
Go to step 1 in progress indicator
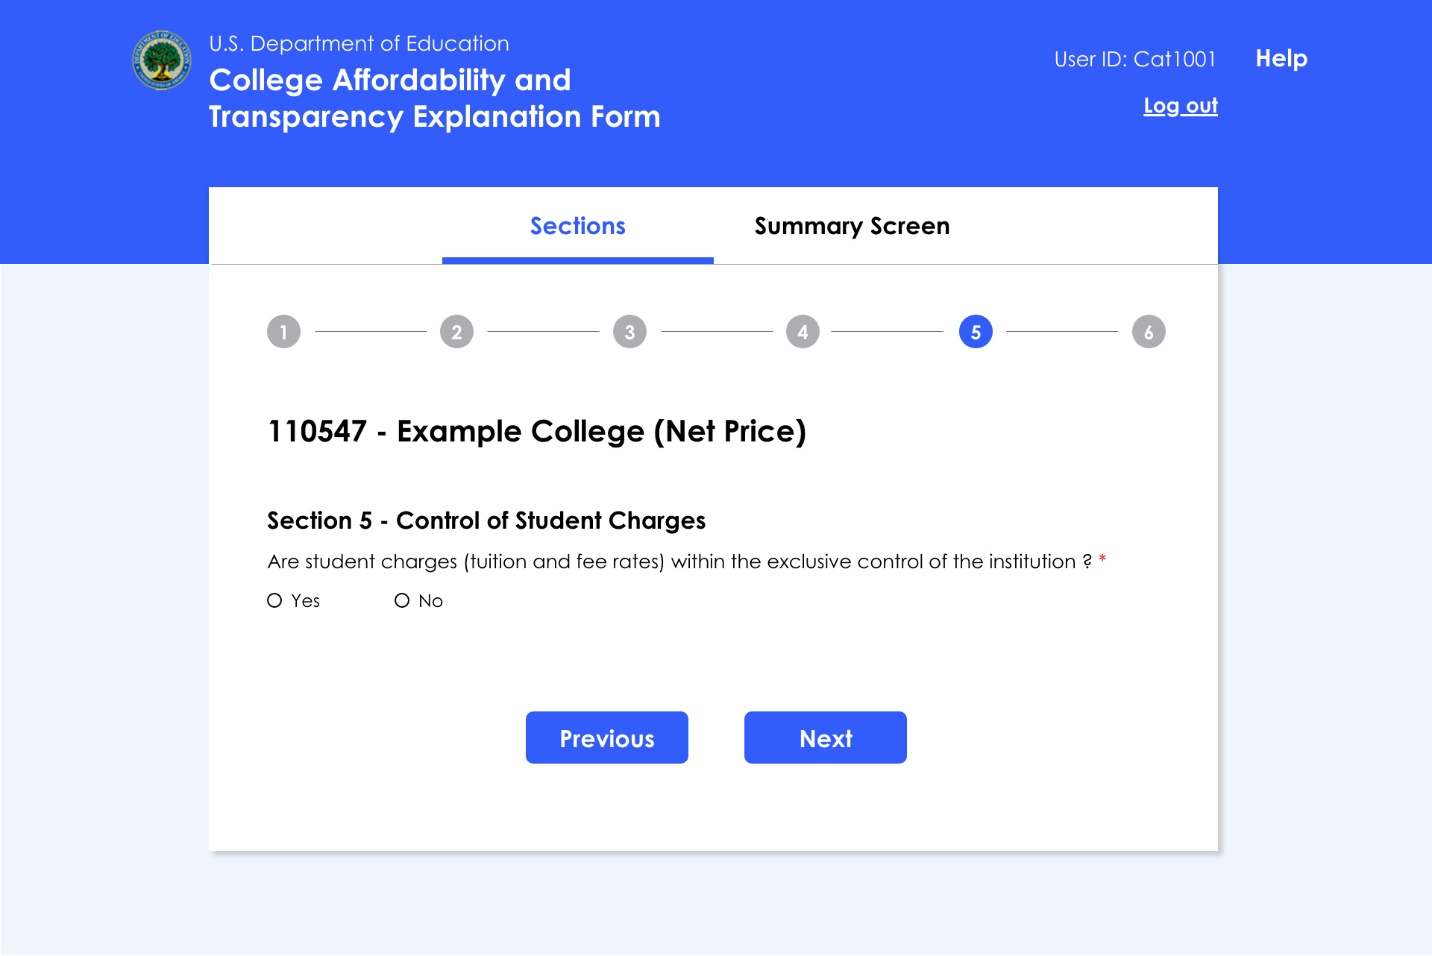click(284, 332)
